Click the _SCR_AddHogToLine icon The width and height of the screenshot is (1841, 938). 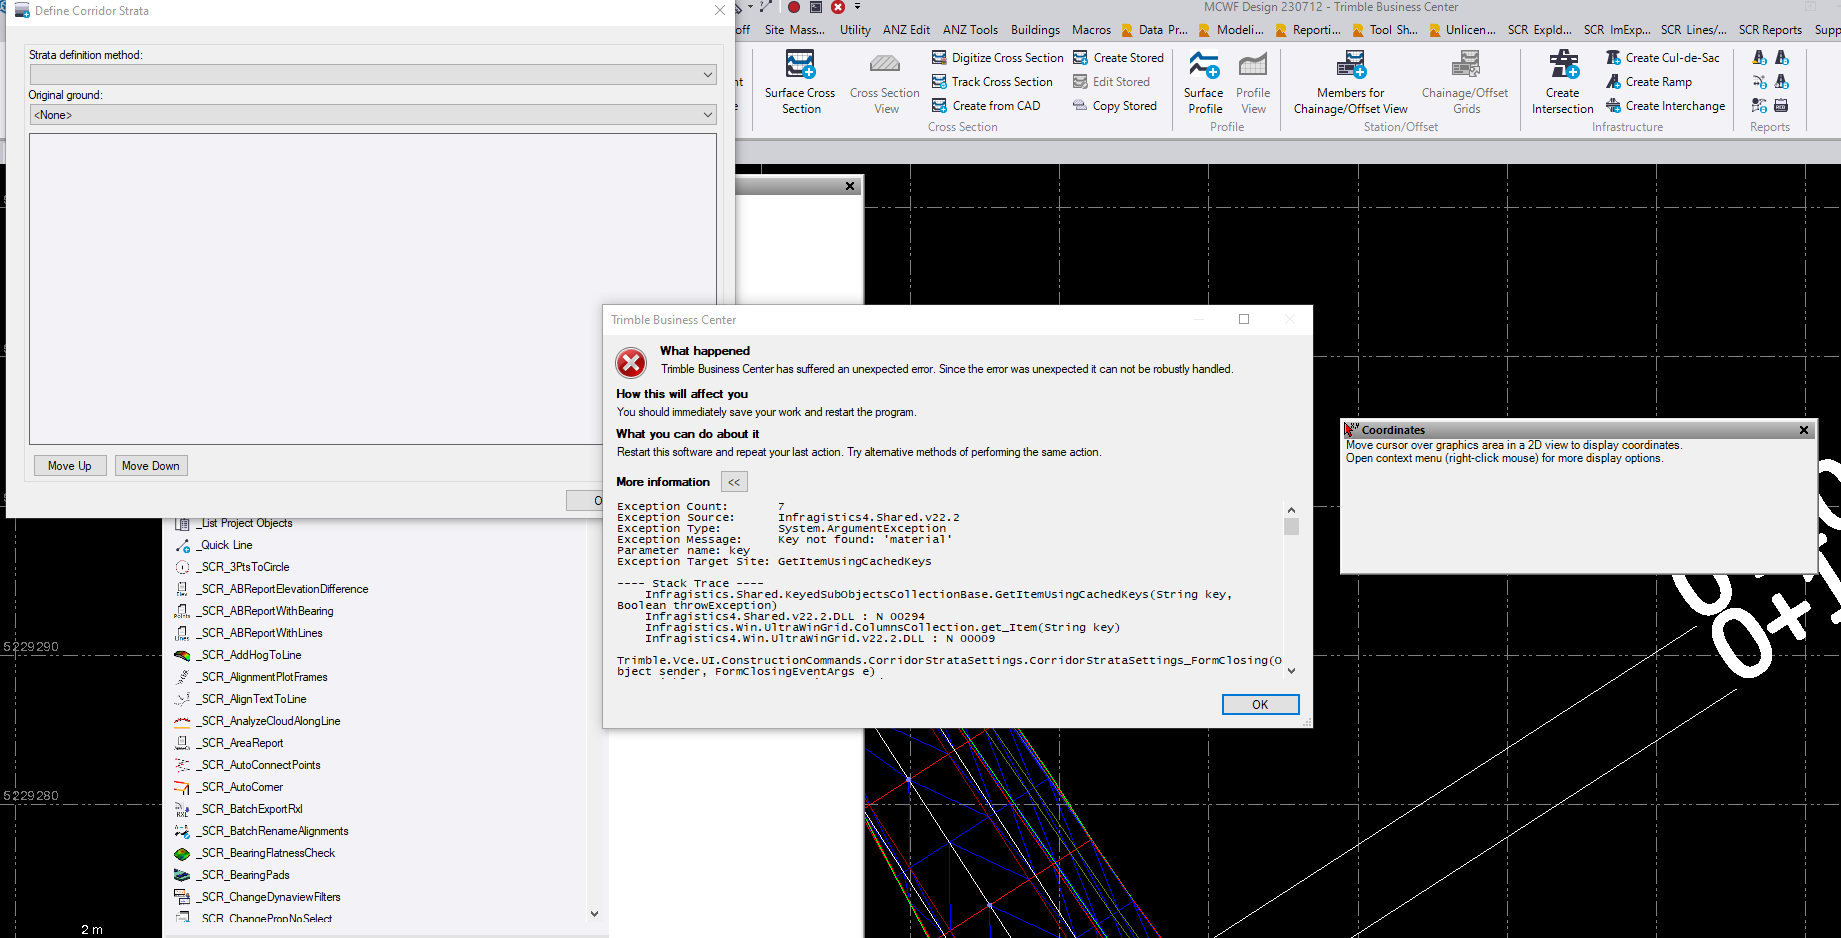pyautogui.click(x=182, y=655)
